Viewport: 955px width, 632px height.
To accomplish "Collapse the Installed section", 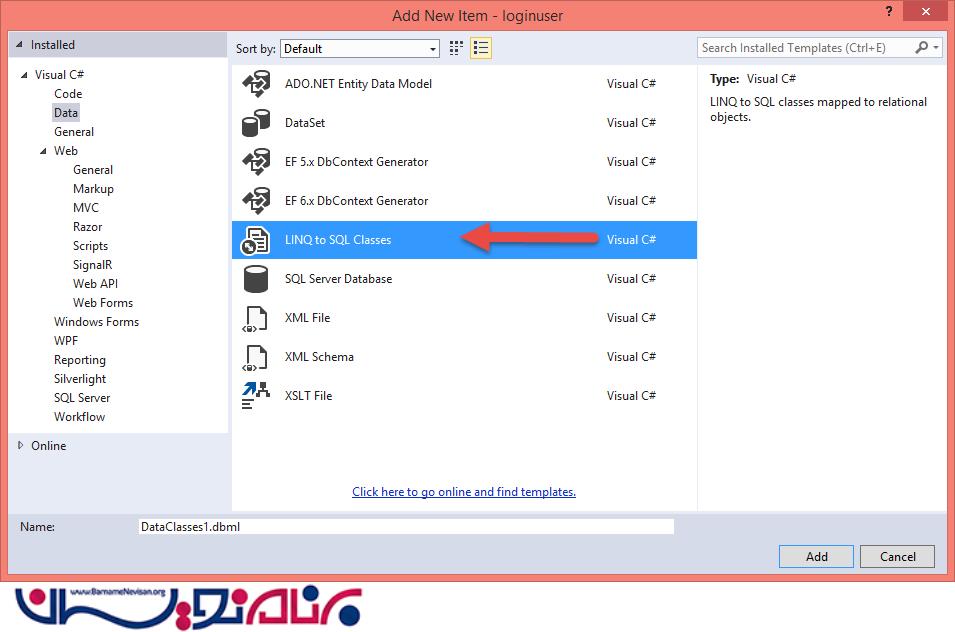I will [19, 44].
